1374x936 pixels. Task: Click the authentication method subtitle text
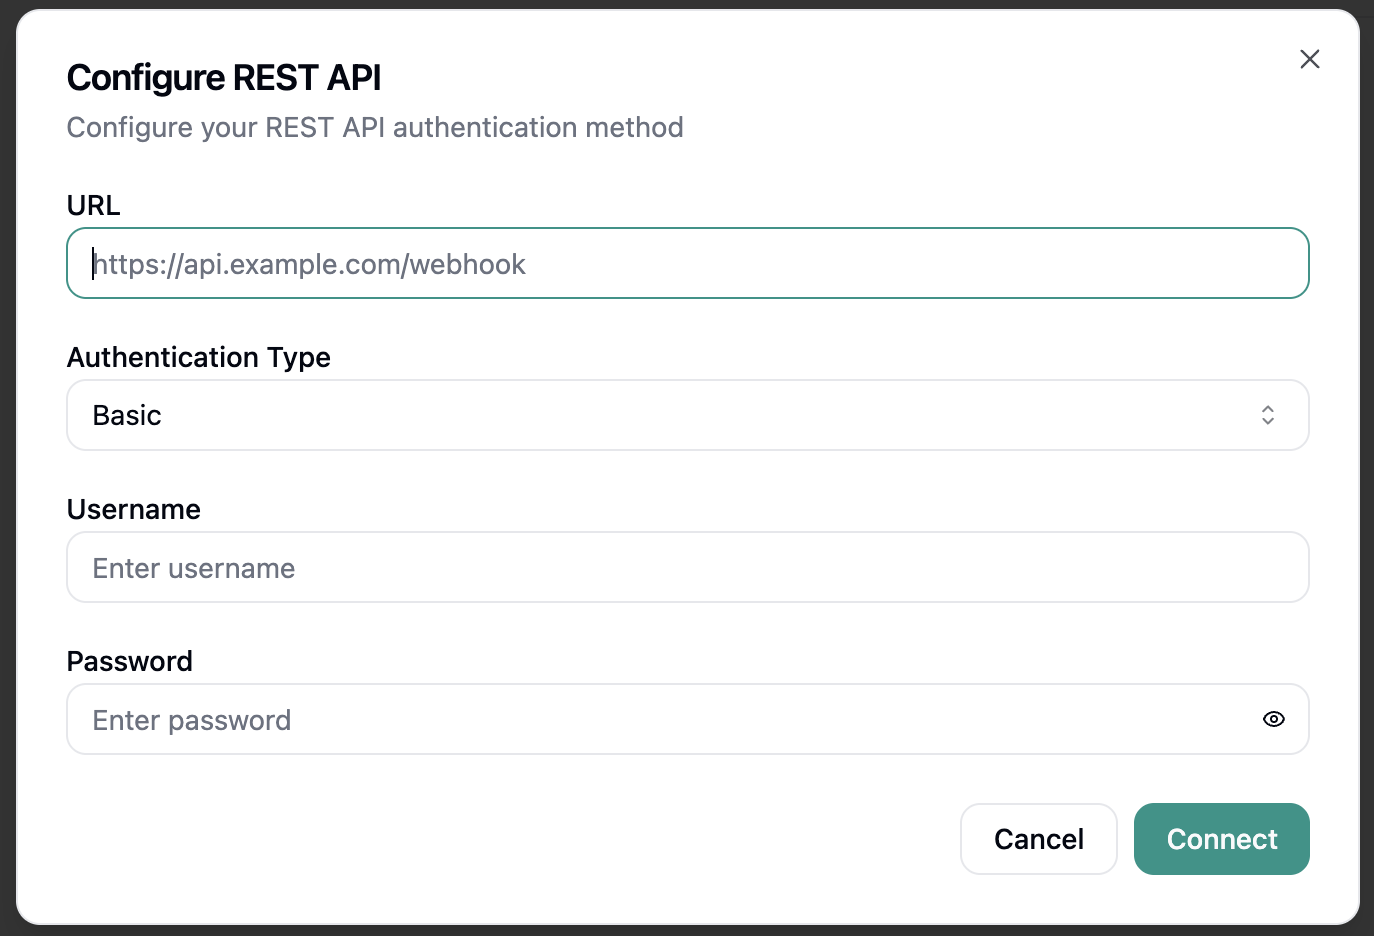click(374, 128)
